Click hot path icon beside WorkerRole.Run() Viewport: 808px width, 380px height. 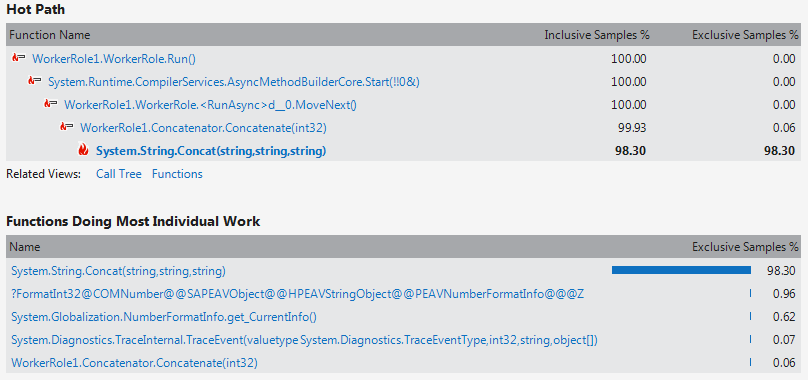pyautogui.click(x=19, y=58)
